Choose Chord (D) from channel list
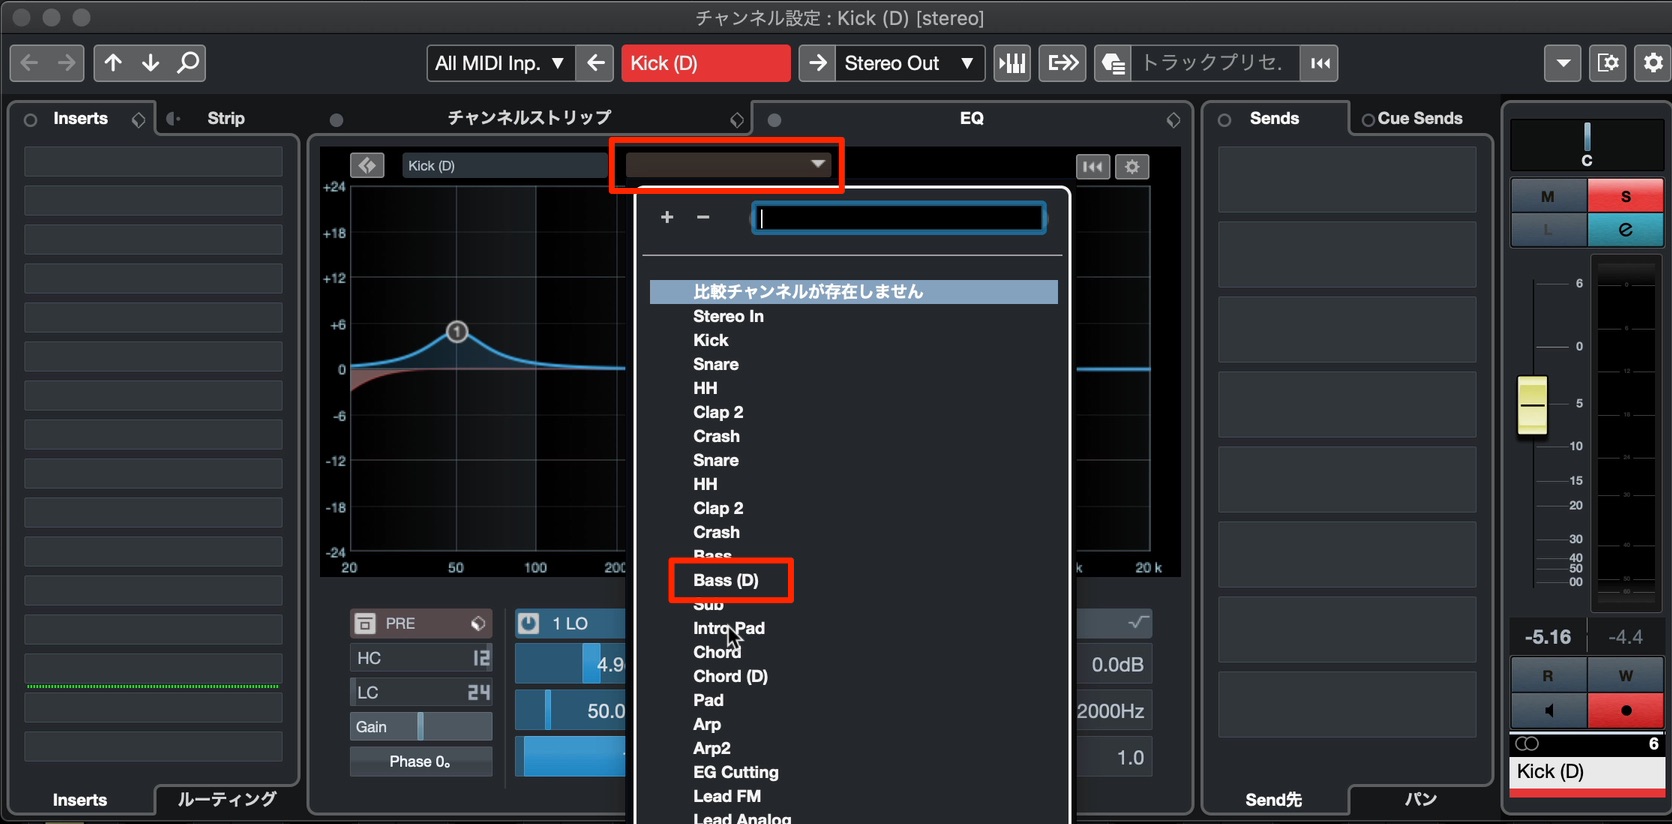Viewport: 1672px width, 824px height. coord(731,676)
